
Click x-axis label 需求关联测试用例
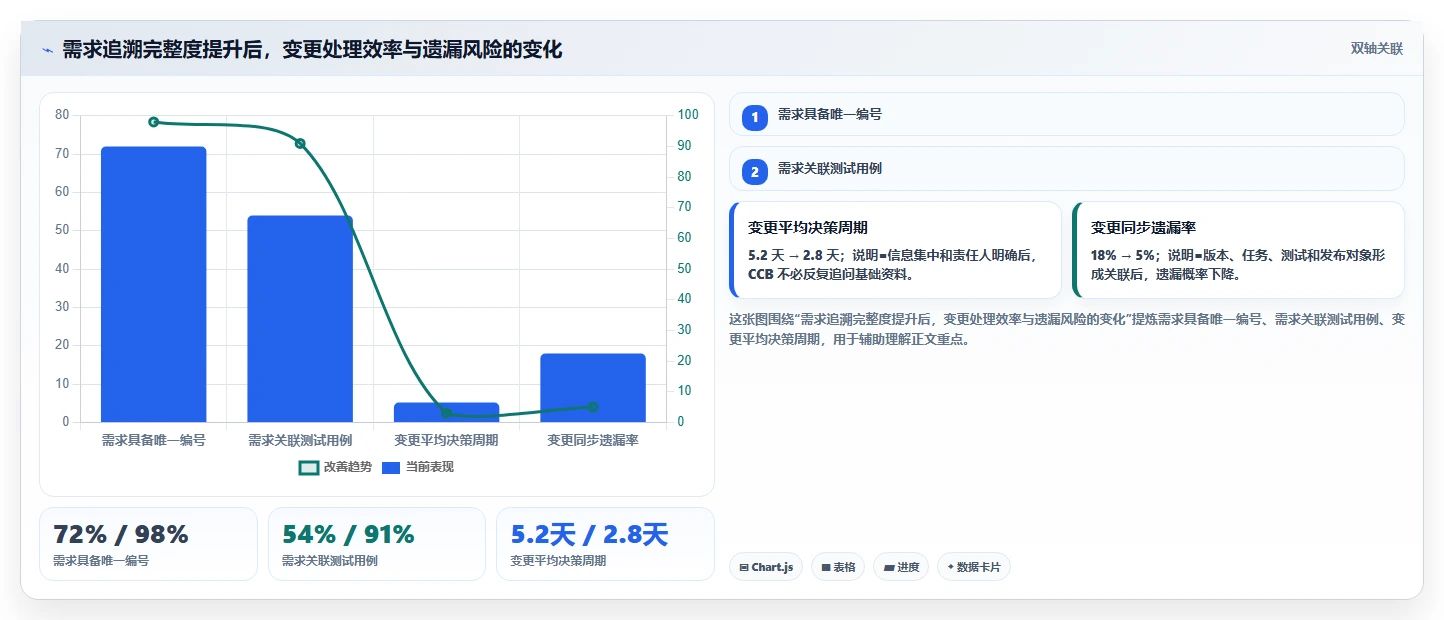point(300,440)
